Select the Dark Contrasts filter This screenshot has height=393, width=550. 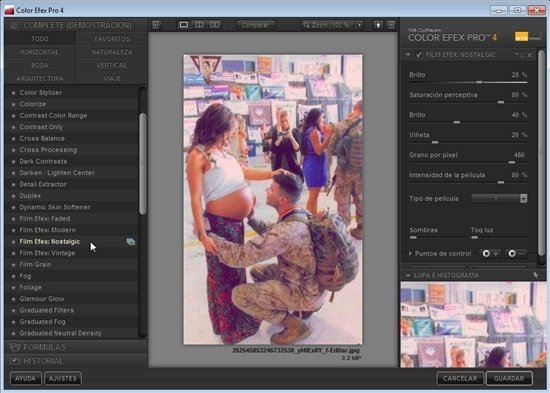(72, 161)
